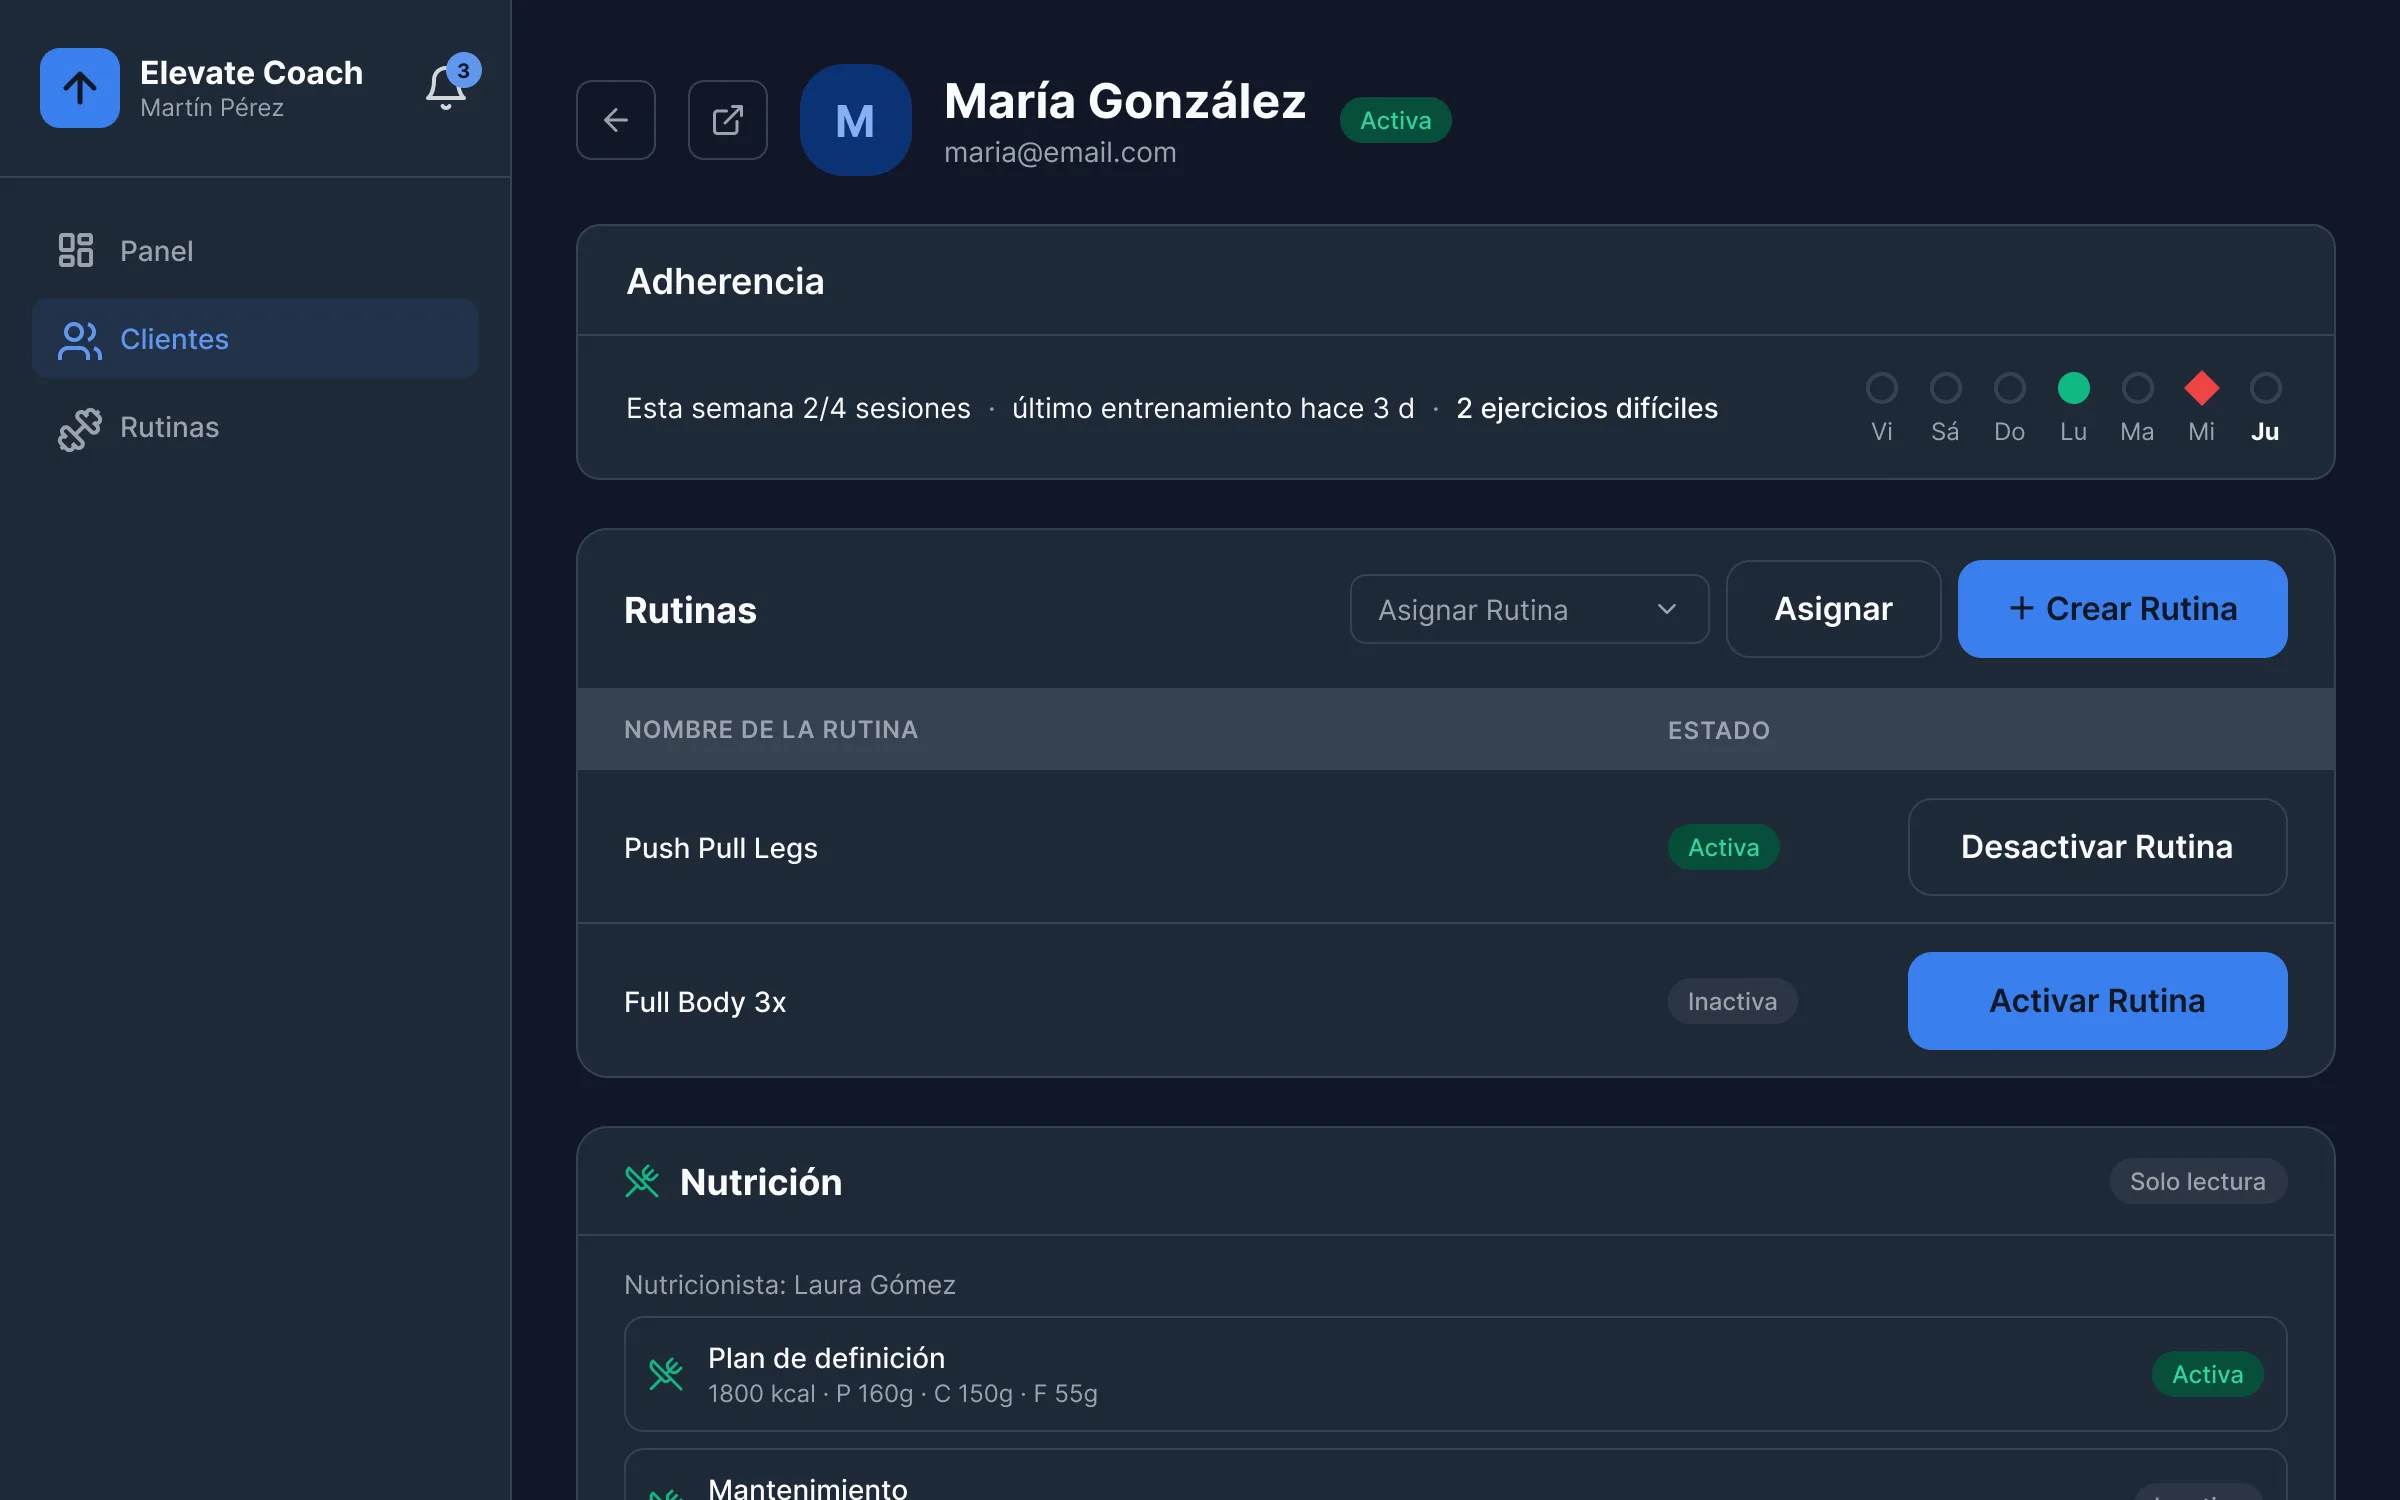Click the ESTADO column header
2400x1500 pixels.
(x=1719, y=730)
